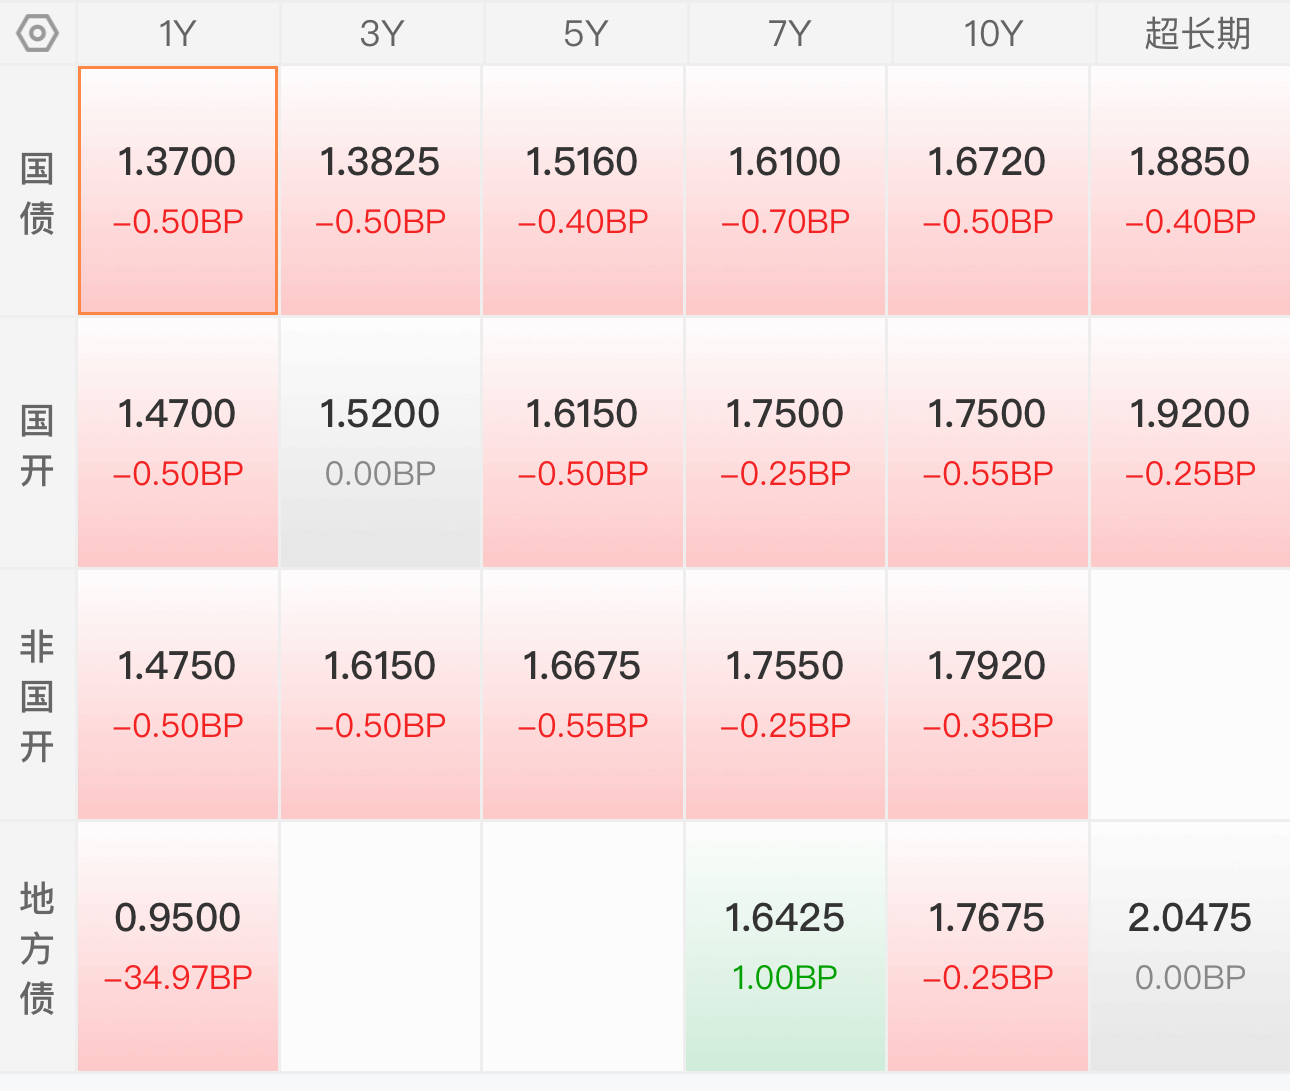
Task: Open the 地方债 7Y green cell 1.6425
Action: (785, 947)
